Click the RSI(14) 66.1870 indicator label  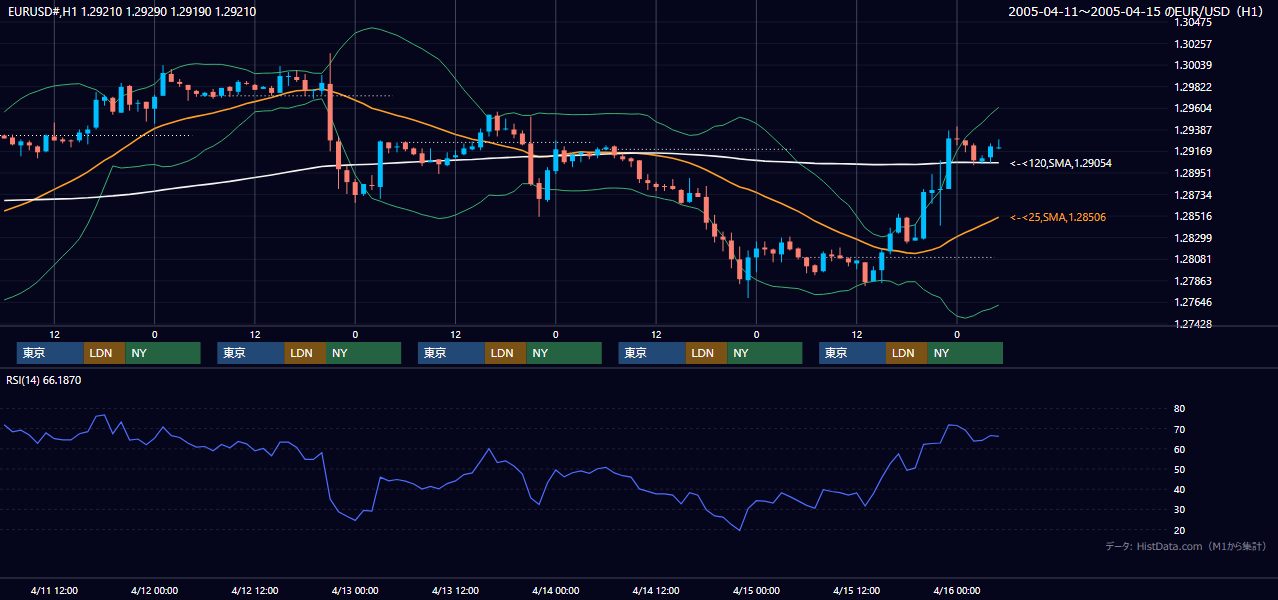pyautogui.click(x=44, y=380)
